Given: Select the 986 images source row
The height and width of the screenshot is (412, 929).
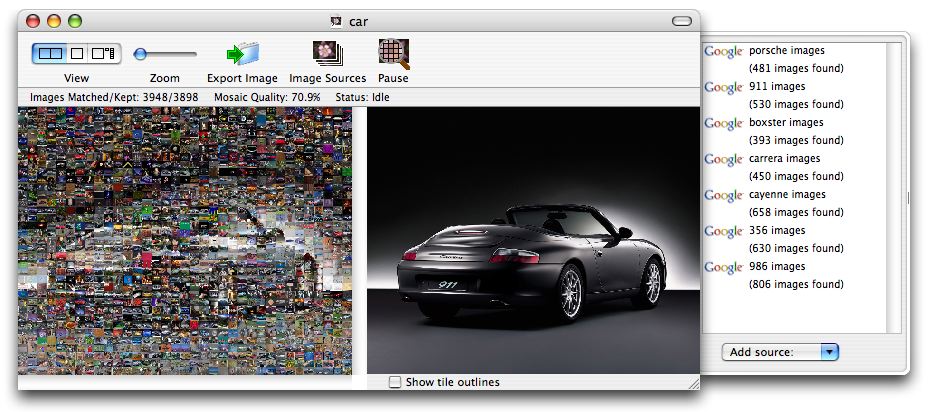Looking at the screenshot, I should tap(794, 275).
